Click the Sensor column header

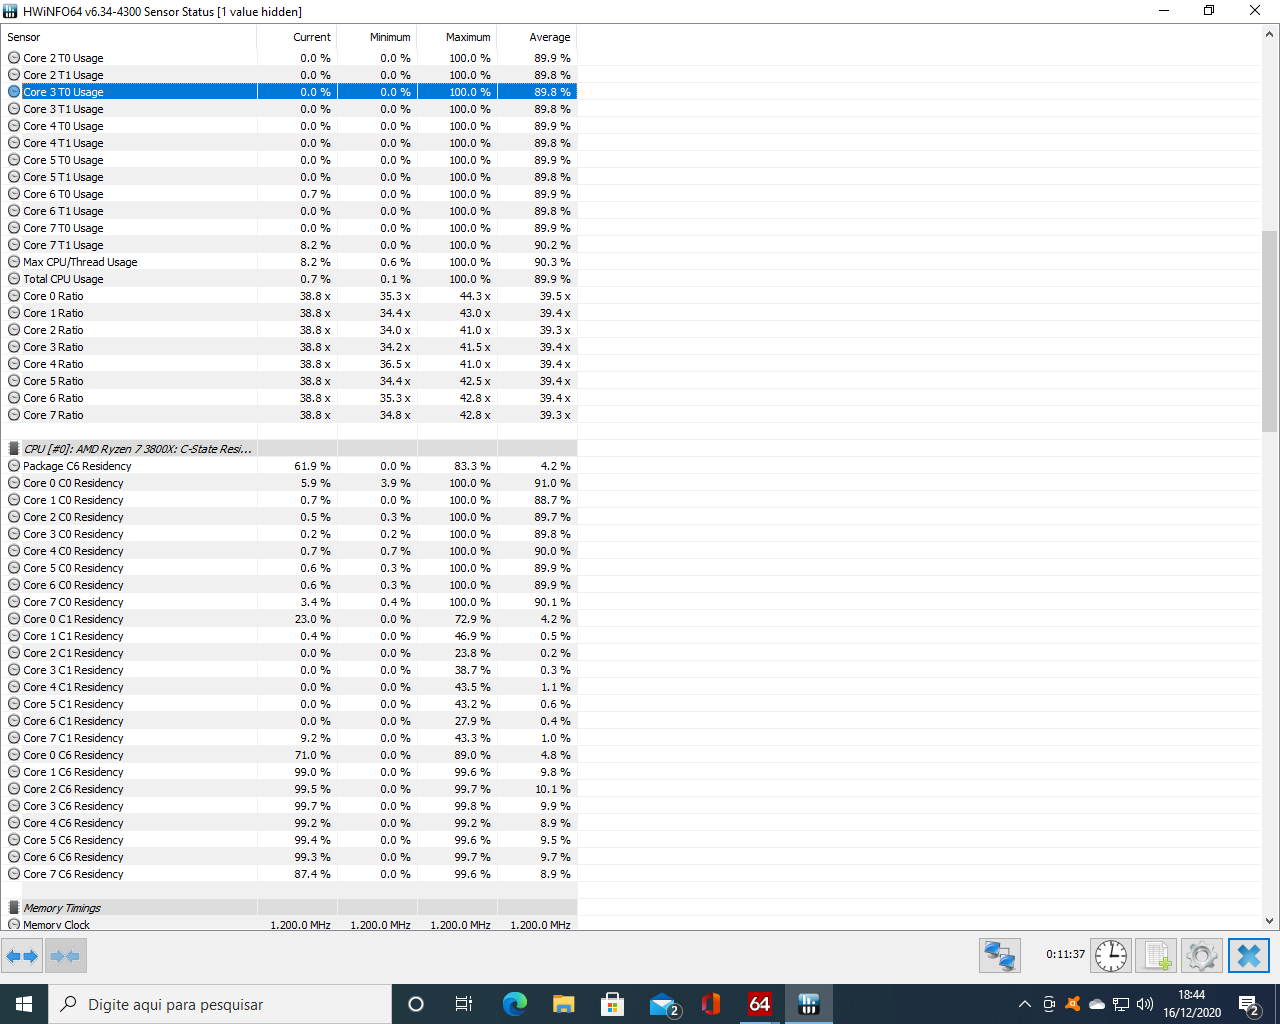[129, 37]
